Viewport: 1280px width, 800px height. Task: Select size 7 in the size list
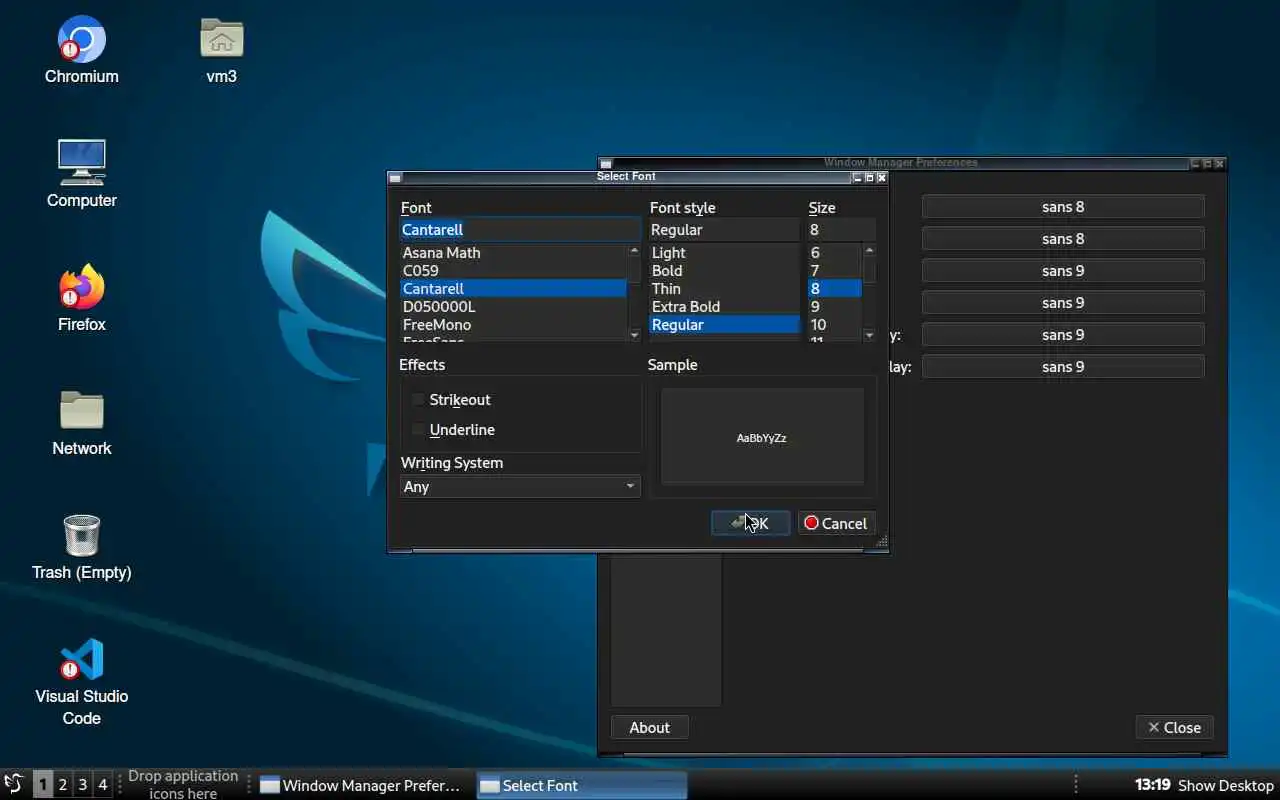coord(835,271)
